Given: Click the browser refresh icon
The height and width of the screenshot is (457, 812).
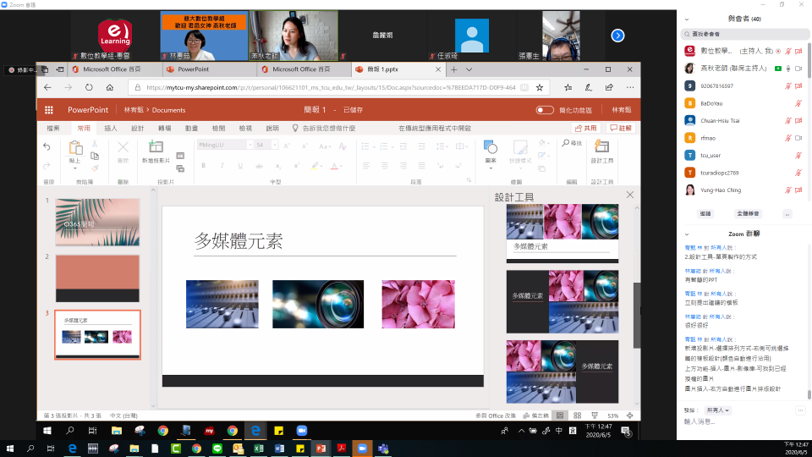Looking at the screenshot, I should point(88,88).
